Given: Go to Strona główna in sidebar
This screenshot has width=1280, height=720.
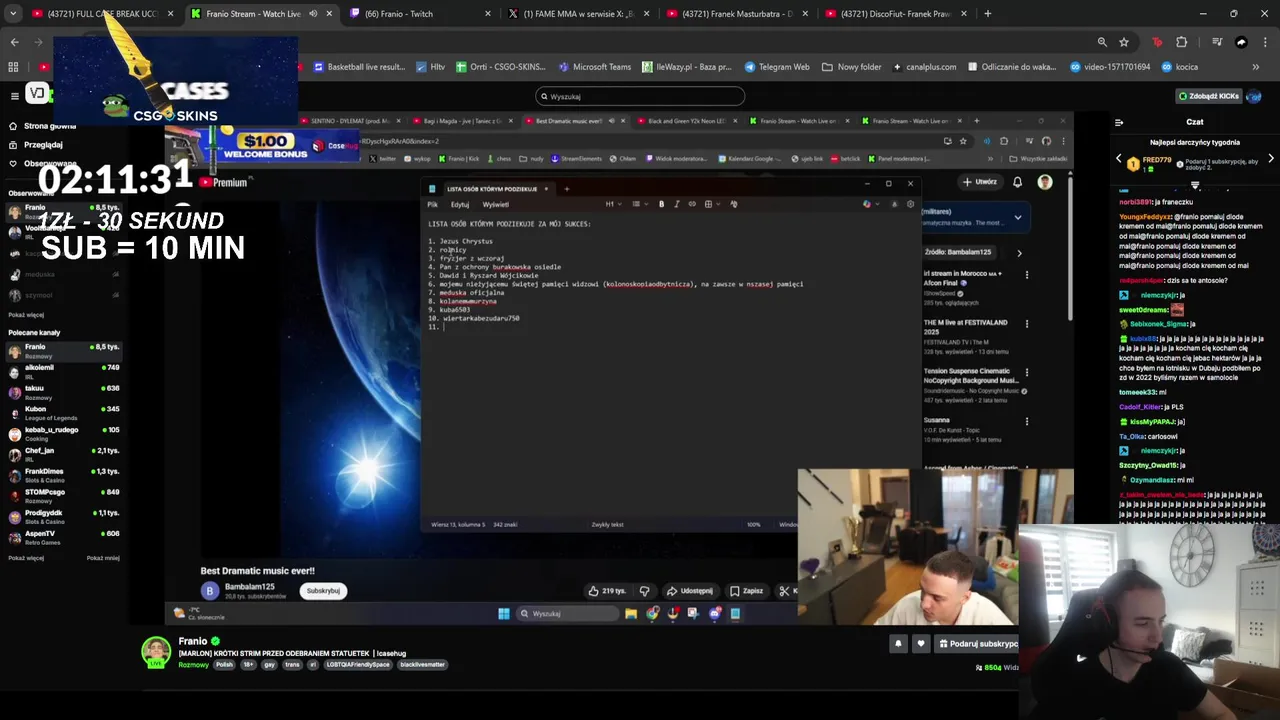Looking at the screenshot, I should (x=42, y=126).
